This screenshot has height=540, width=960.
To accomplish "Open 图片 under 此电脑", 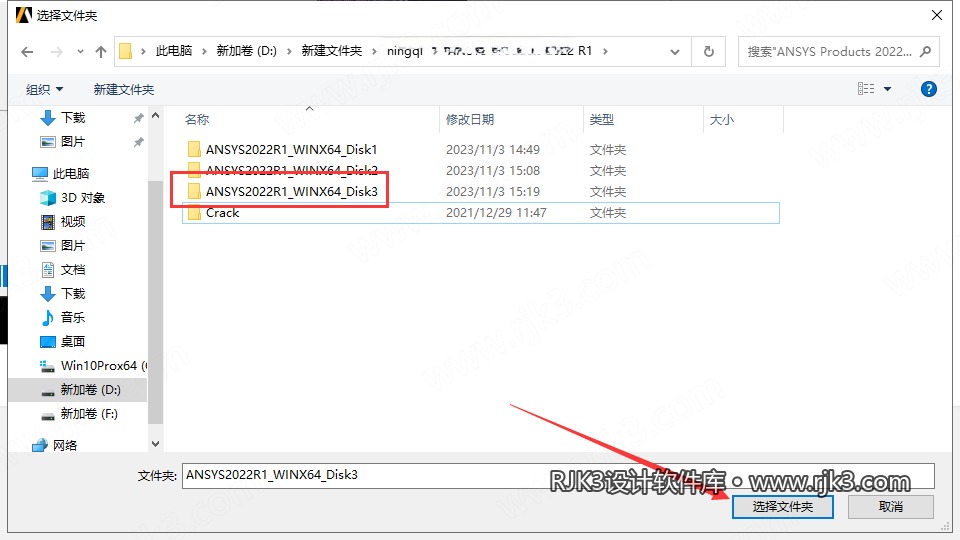I will tap(73, 246).
